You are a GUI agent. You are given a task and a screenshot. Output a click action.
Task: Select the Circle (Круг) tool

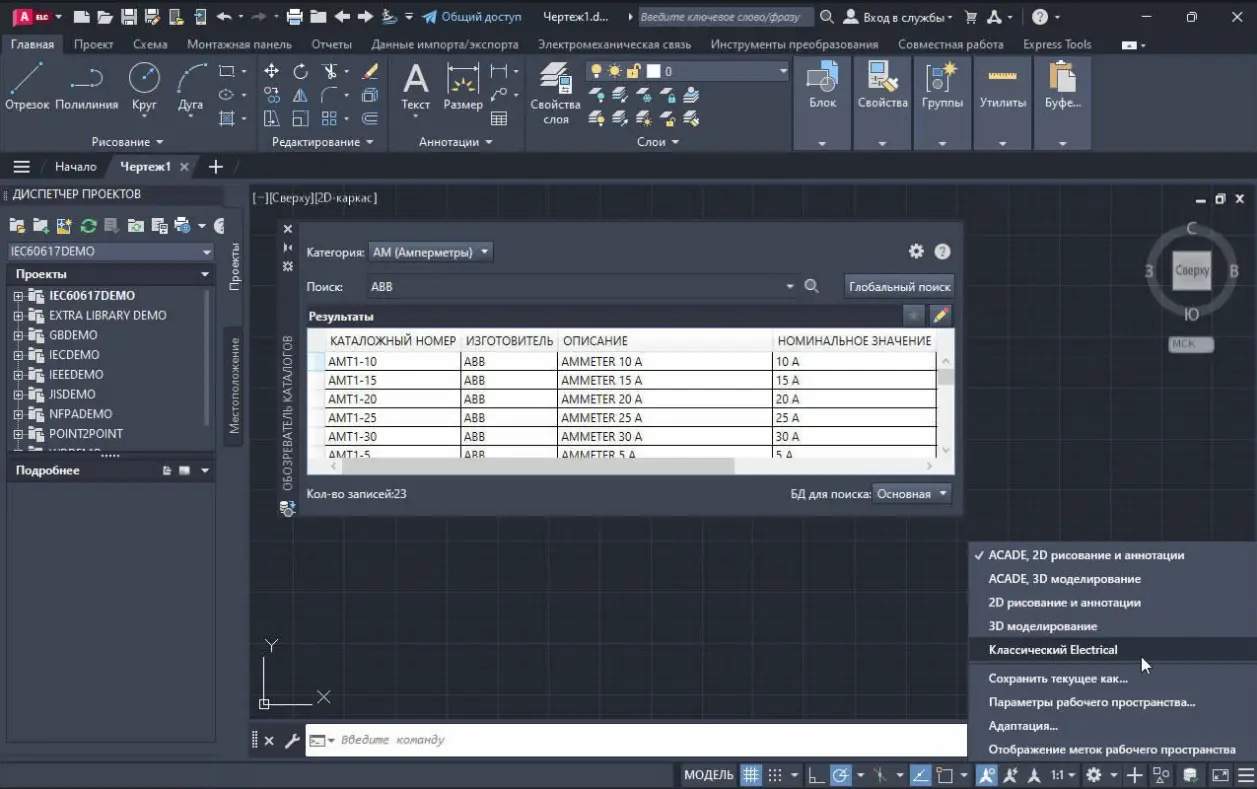pos(144,86)
